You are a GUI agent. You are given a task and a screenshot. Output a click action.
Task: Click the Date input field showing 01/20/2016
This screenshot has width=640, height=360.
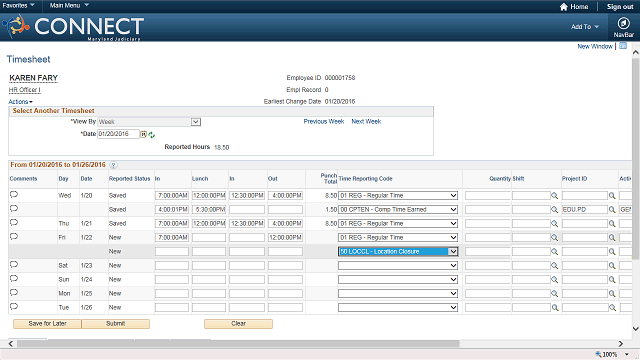point(118,134)
